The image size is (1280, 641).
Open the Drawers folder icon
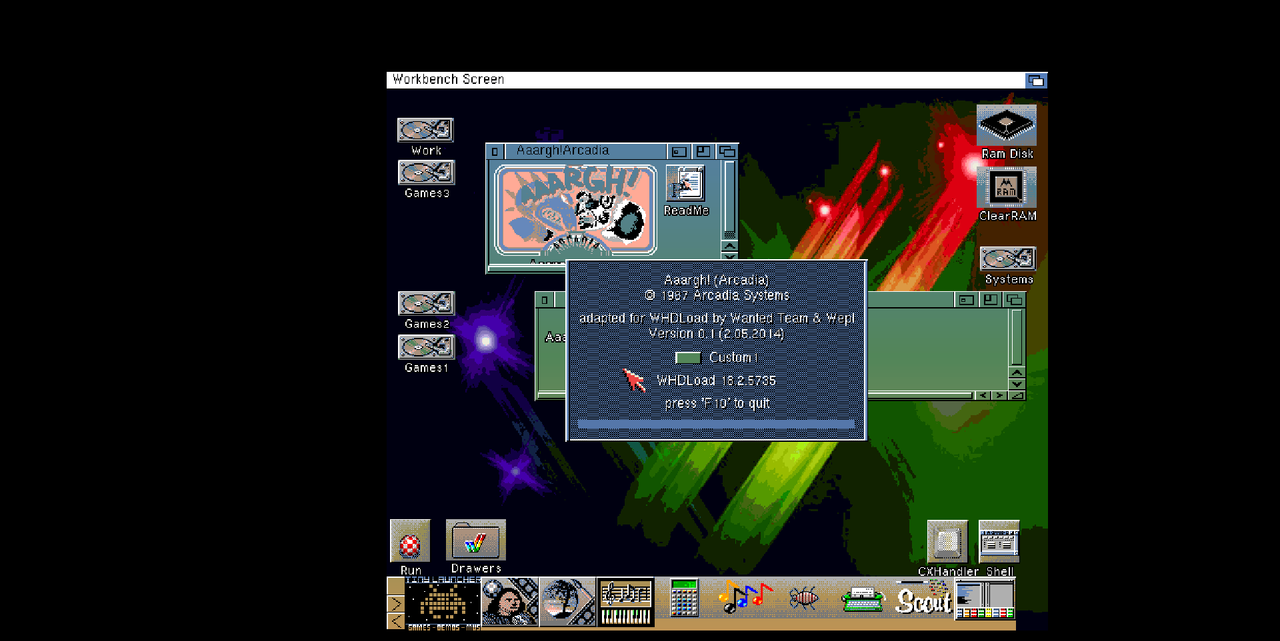(x=476, y=540)
